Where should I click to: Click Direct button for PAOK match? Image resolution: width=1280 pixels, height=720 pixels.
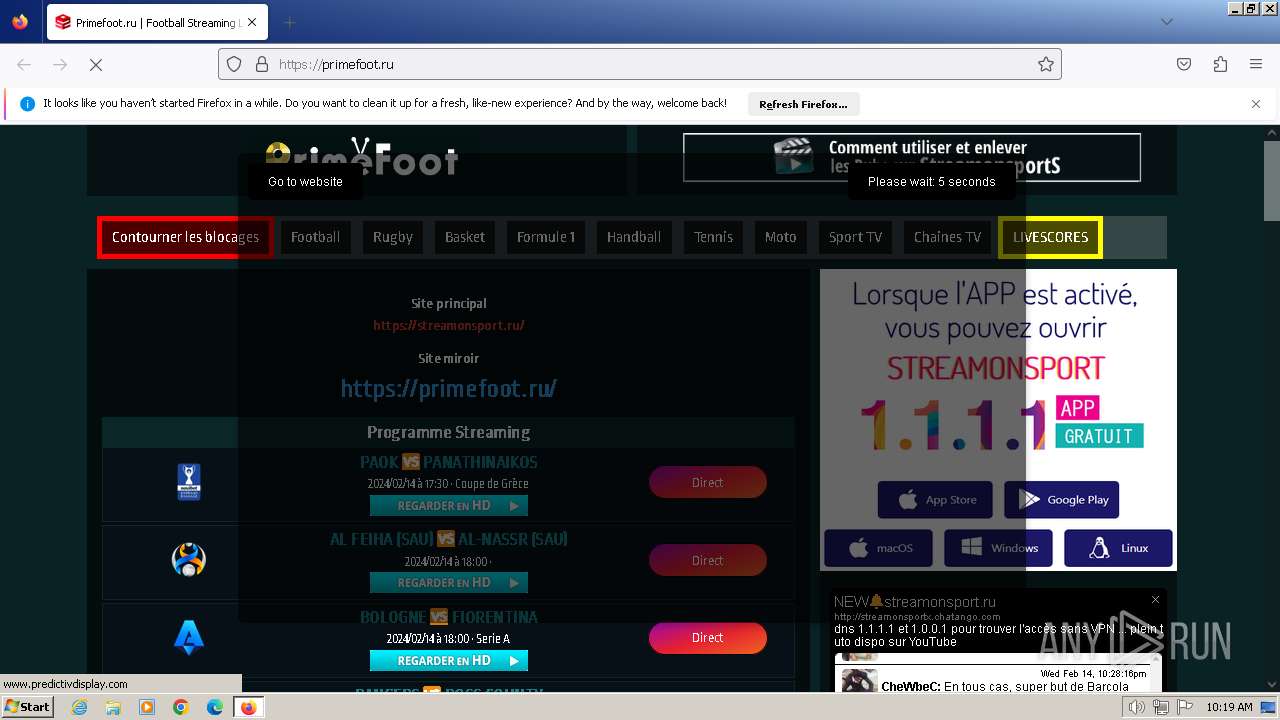pos(708,482)
